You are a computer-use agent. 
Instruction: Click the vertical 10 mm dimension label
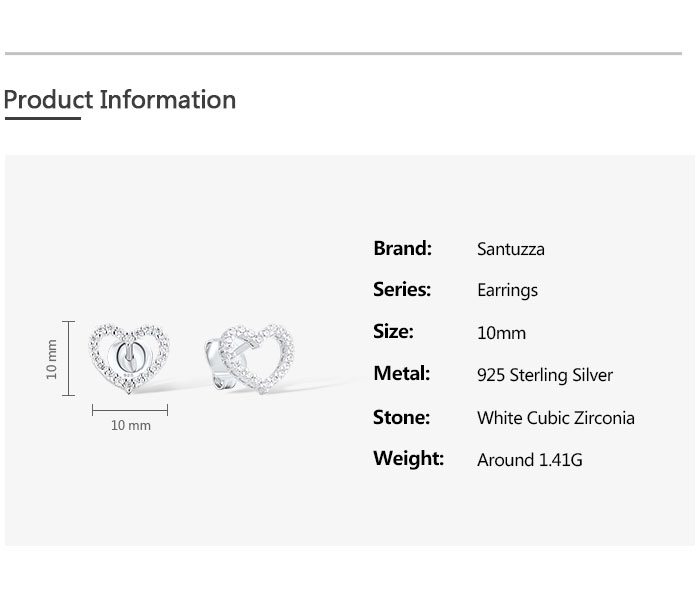coord(52,359)
